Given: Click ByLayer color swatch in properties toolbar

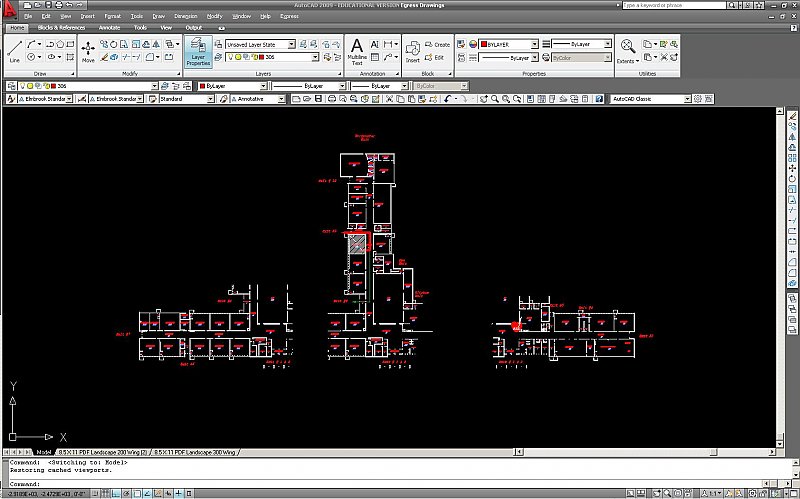Looking at the screenshot, I should [x=202, y=86].
